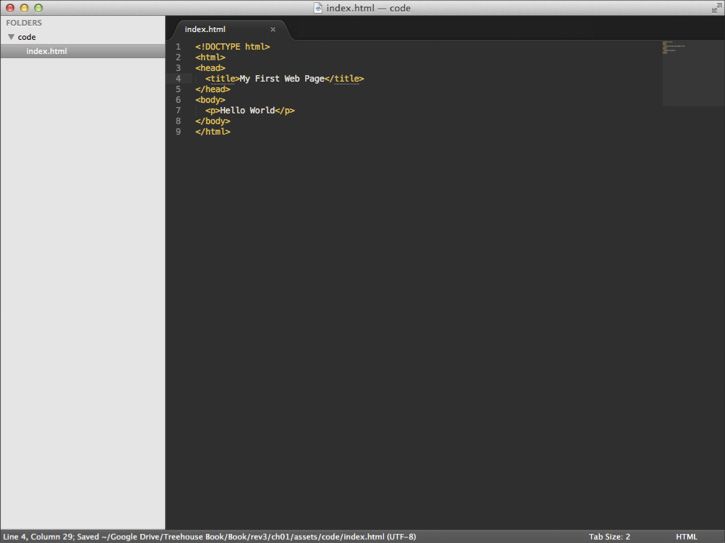
Task: Click the green zoom window button
Action: click(38, 8)
